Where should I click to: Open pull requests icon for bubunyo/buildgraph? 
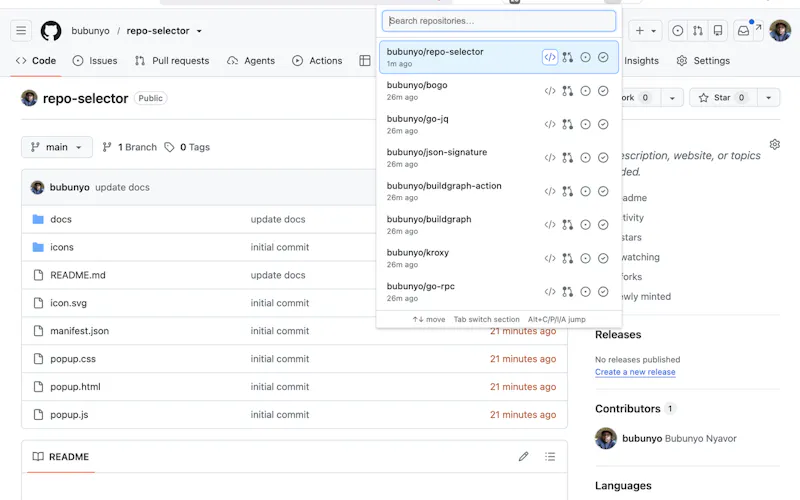(567, 224)
